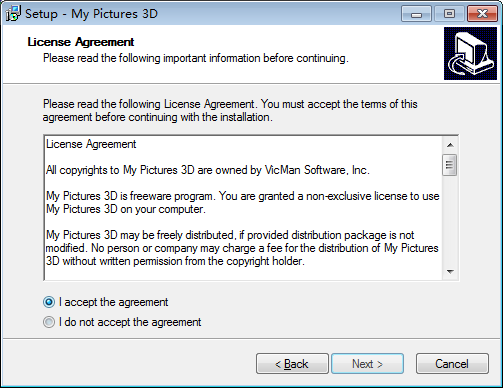Go to previous step with Back button
503x388 pixels.
[292, 364]
